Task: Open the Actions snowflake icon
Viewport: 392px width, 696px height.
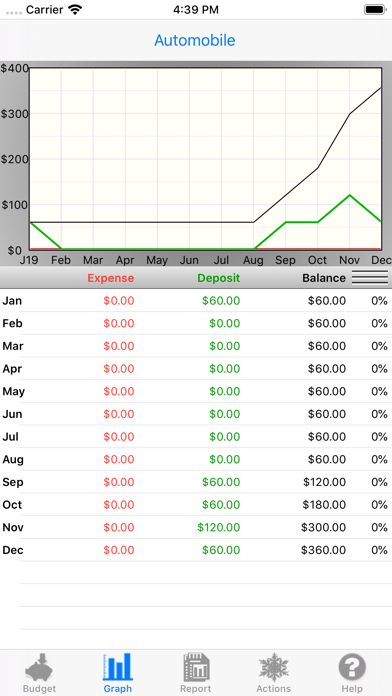Action: coord(274,672)
